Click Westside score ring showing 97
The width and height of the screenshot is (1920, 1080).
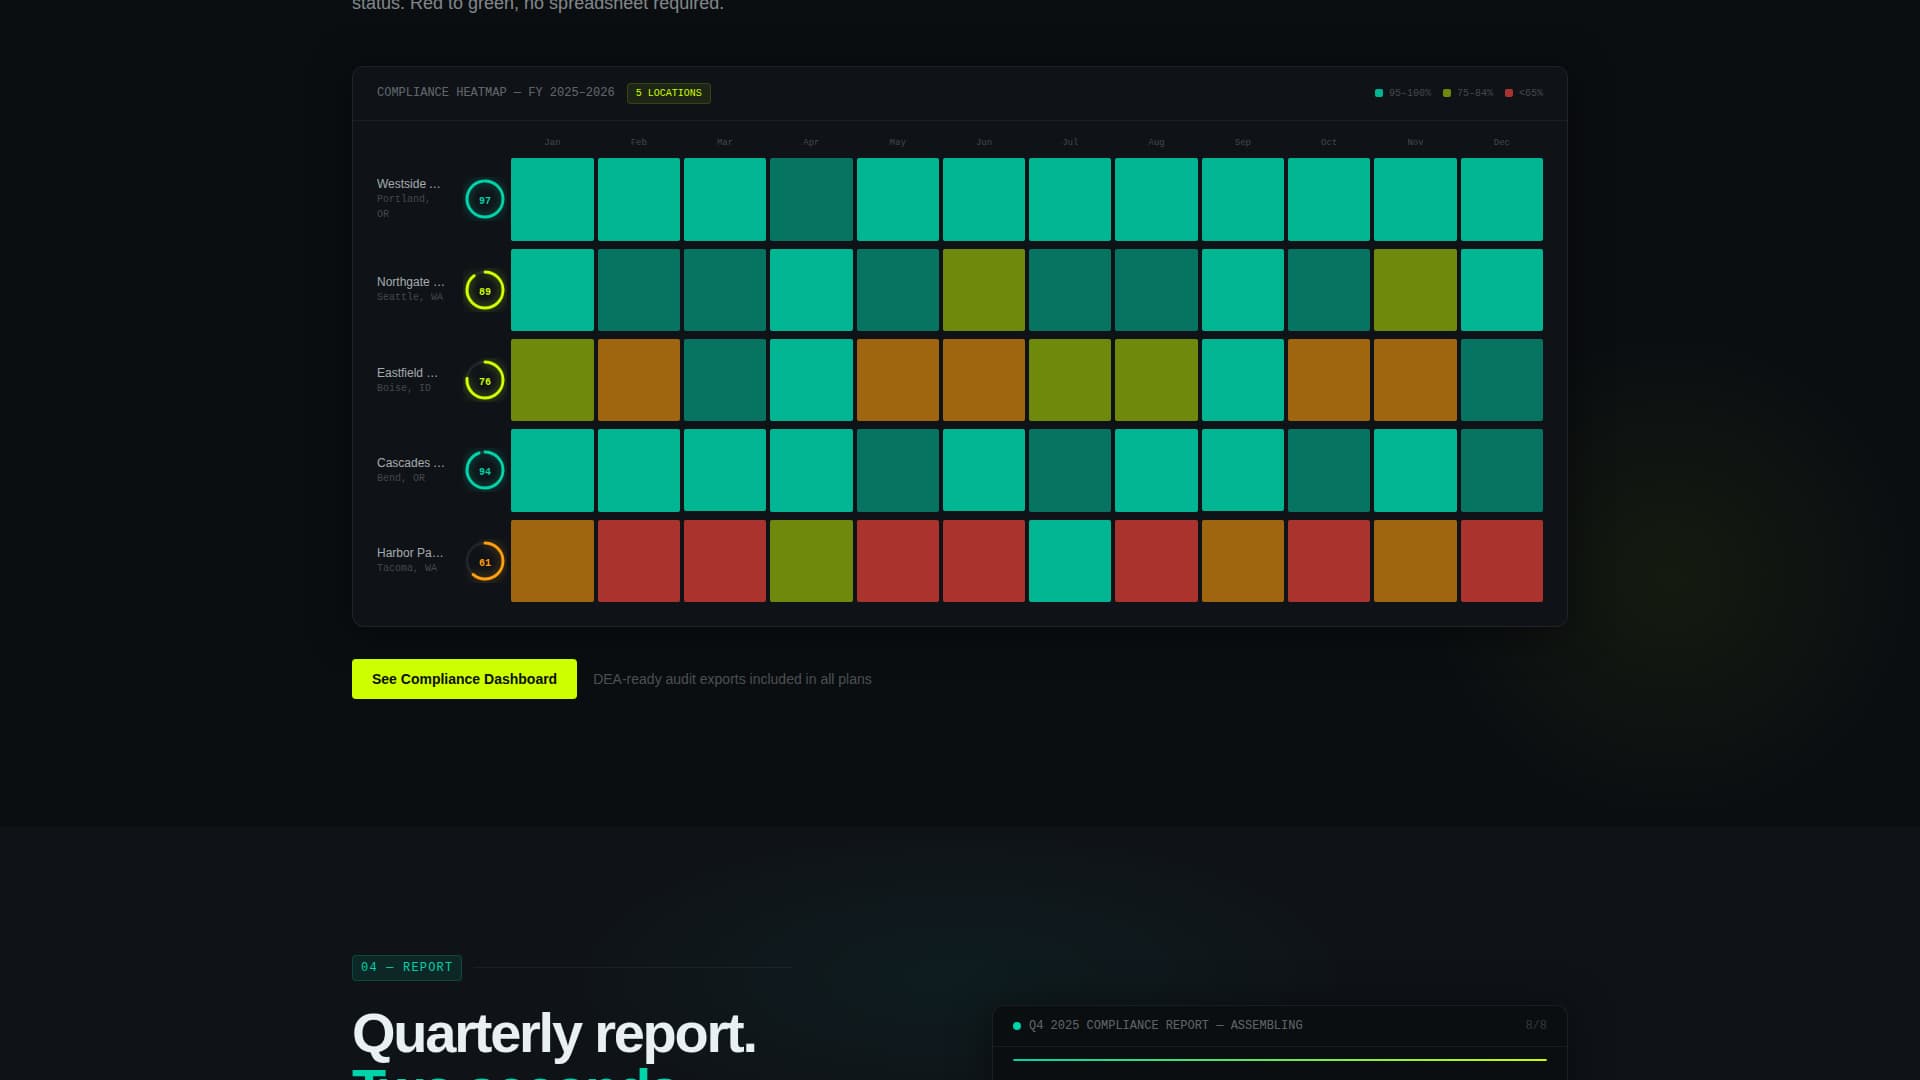(x=485, y=200)
